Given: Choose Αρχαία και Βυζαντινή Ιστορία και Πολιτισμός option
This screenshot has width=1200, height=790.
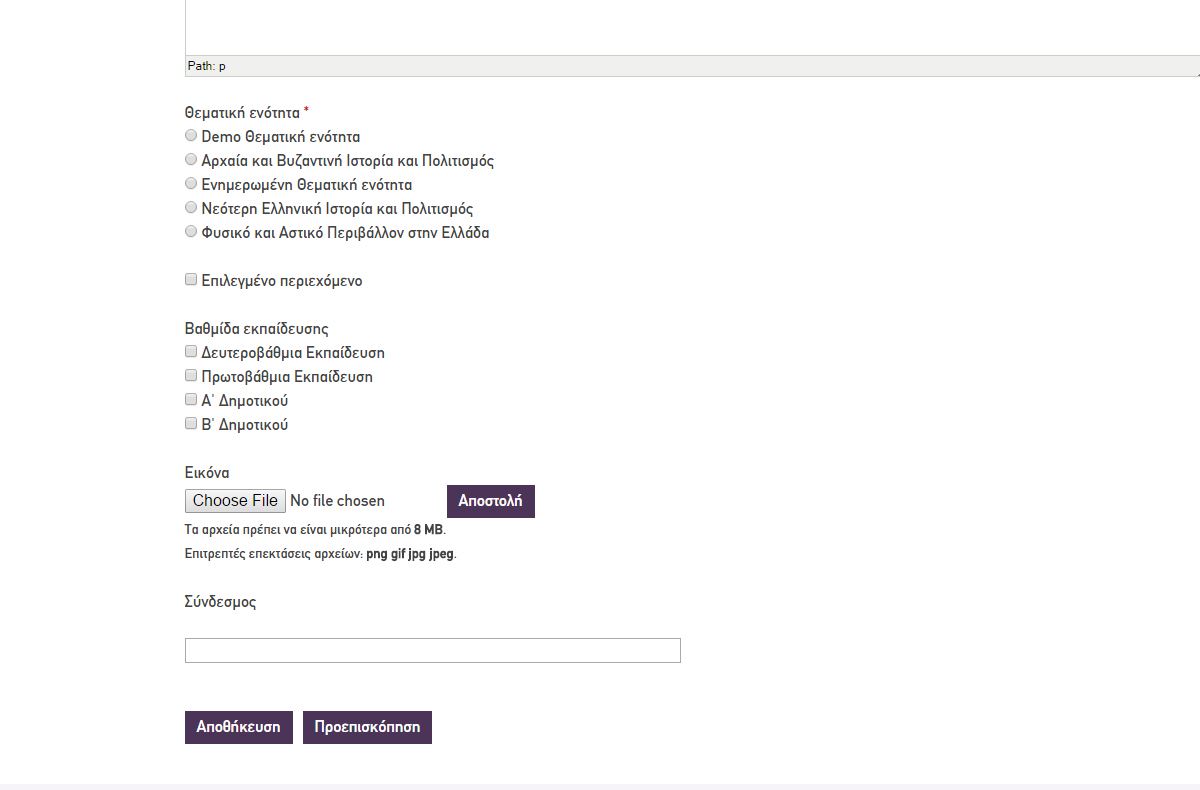Looking at the screenshot, I should 191,160.
